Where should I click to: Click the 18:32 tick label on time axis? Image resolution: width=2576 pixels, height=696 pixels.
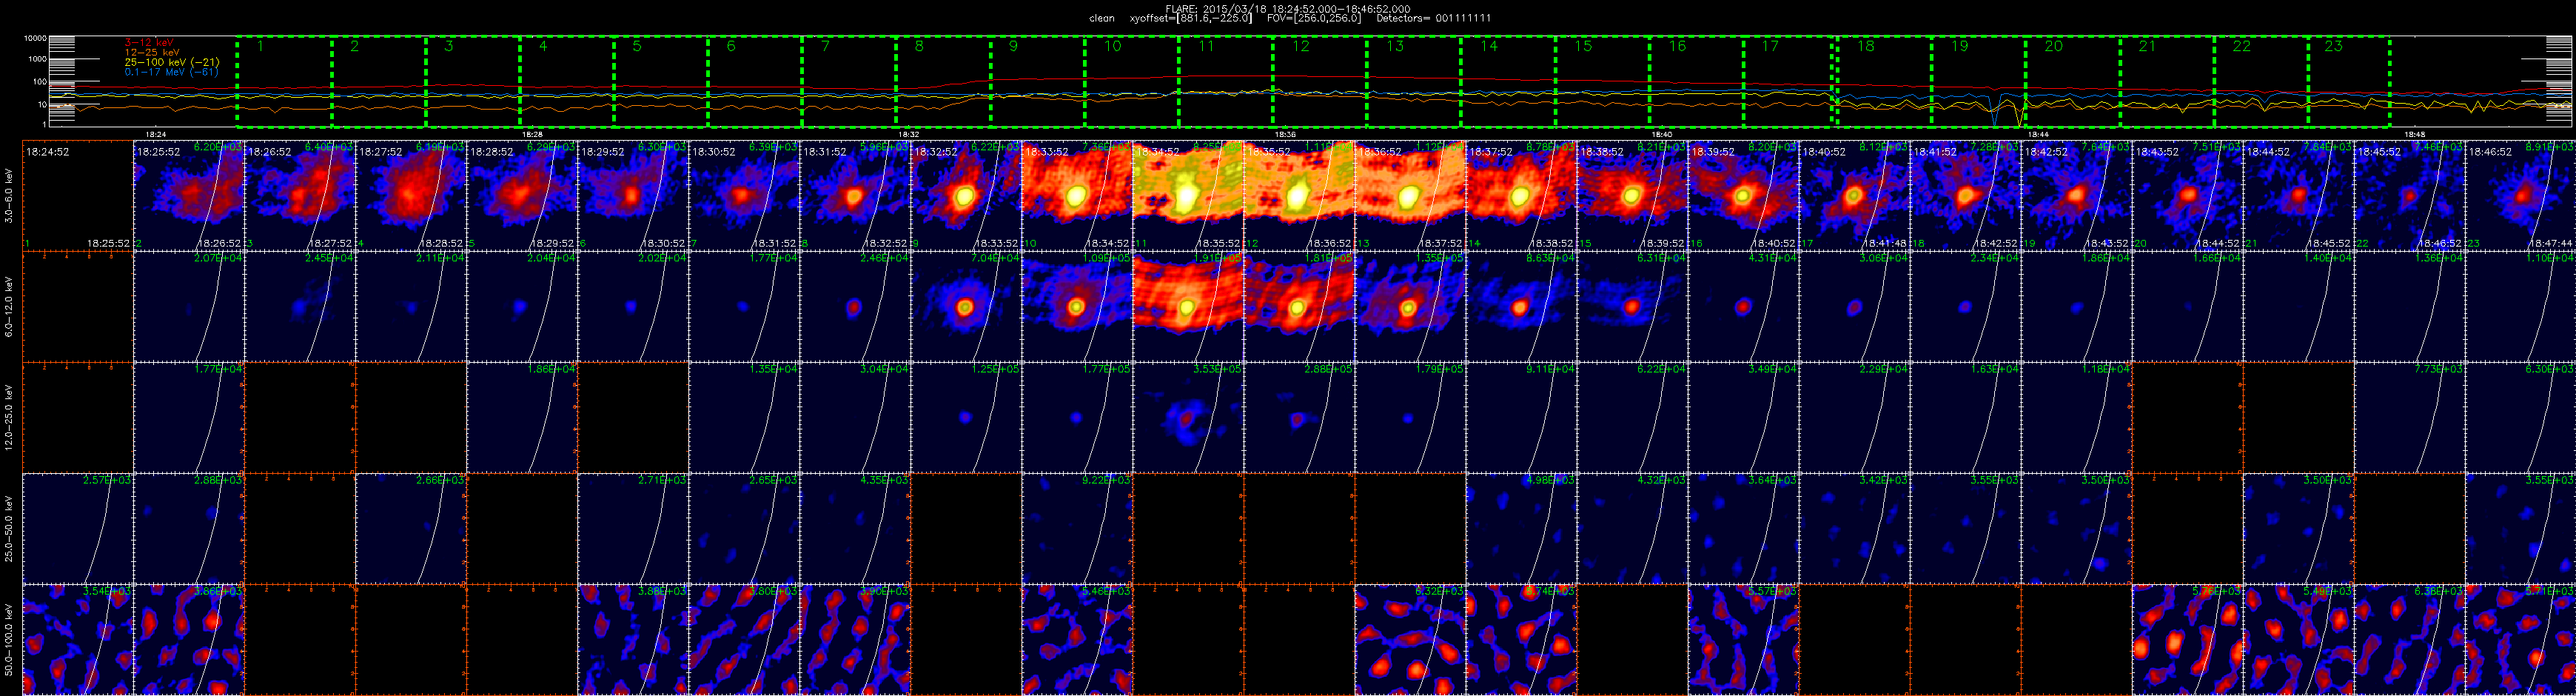[x=908, y=133]
